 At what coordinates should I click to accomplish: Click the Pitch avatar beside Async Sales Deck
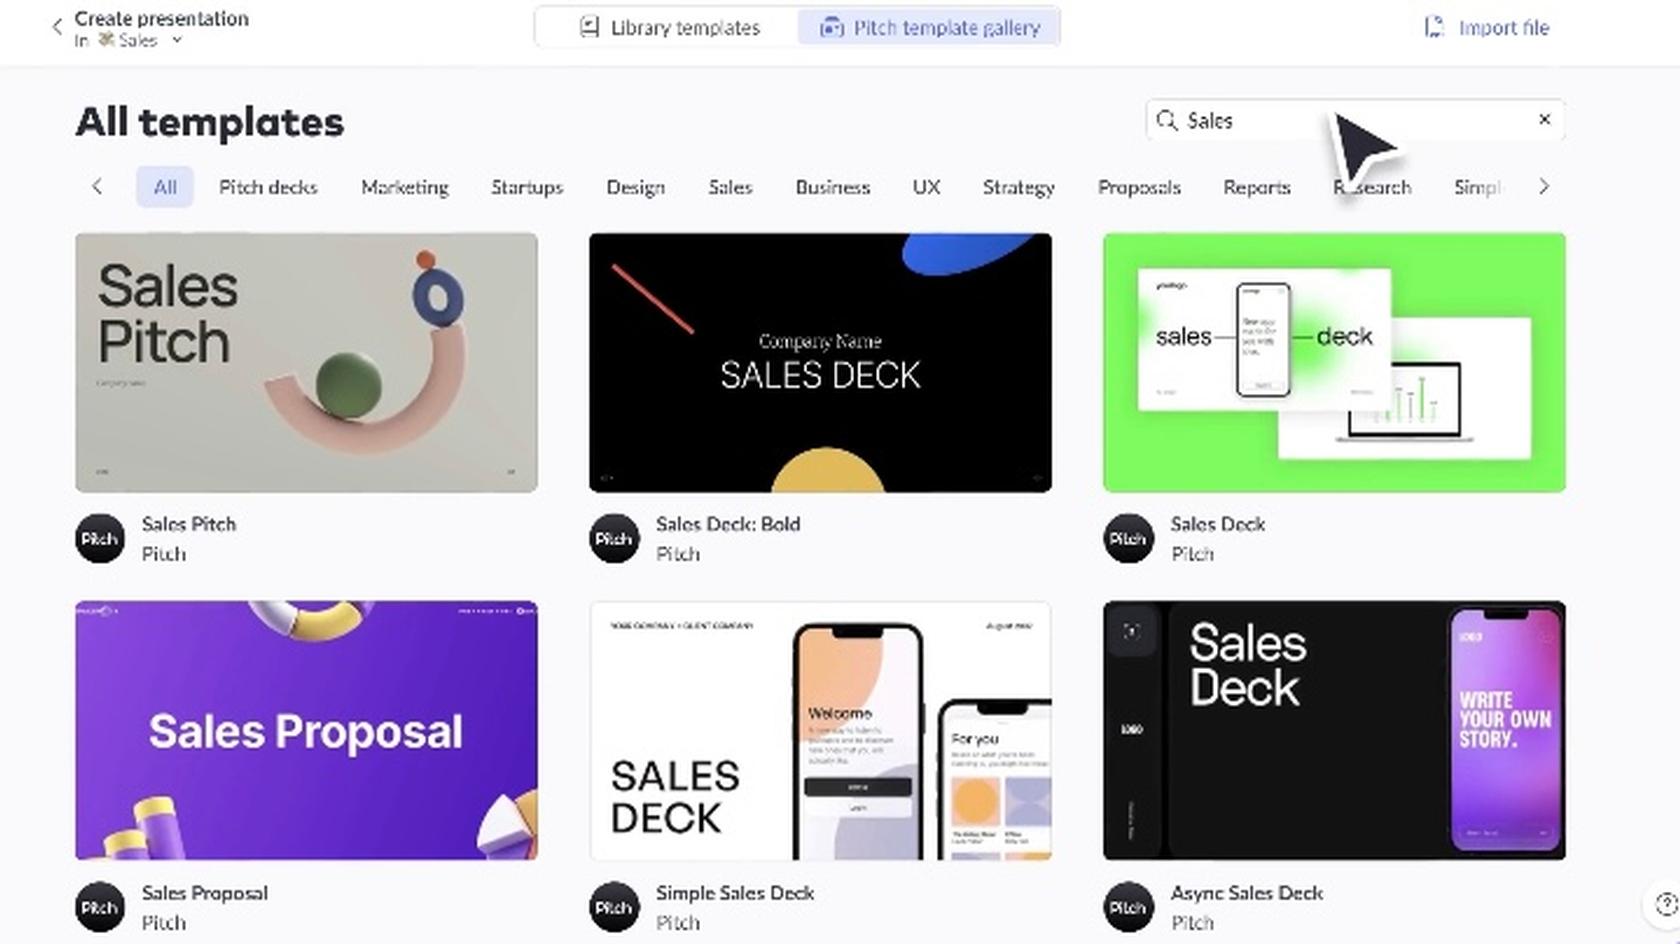(x=1128, y=907)
